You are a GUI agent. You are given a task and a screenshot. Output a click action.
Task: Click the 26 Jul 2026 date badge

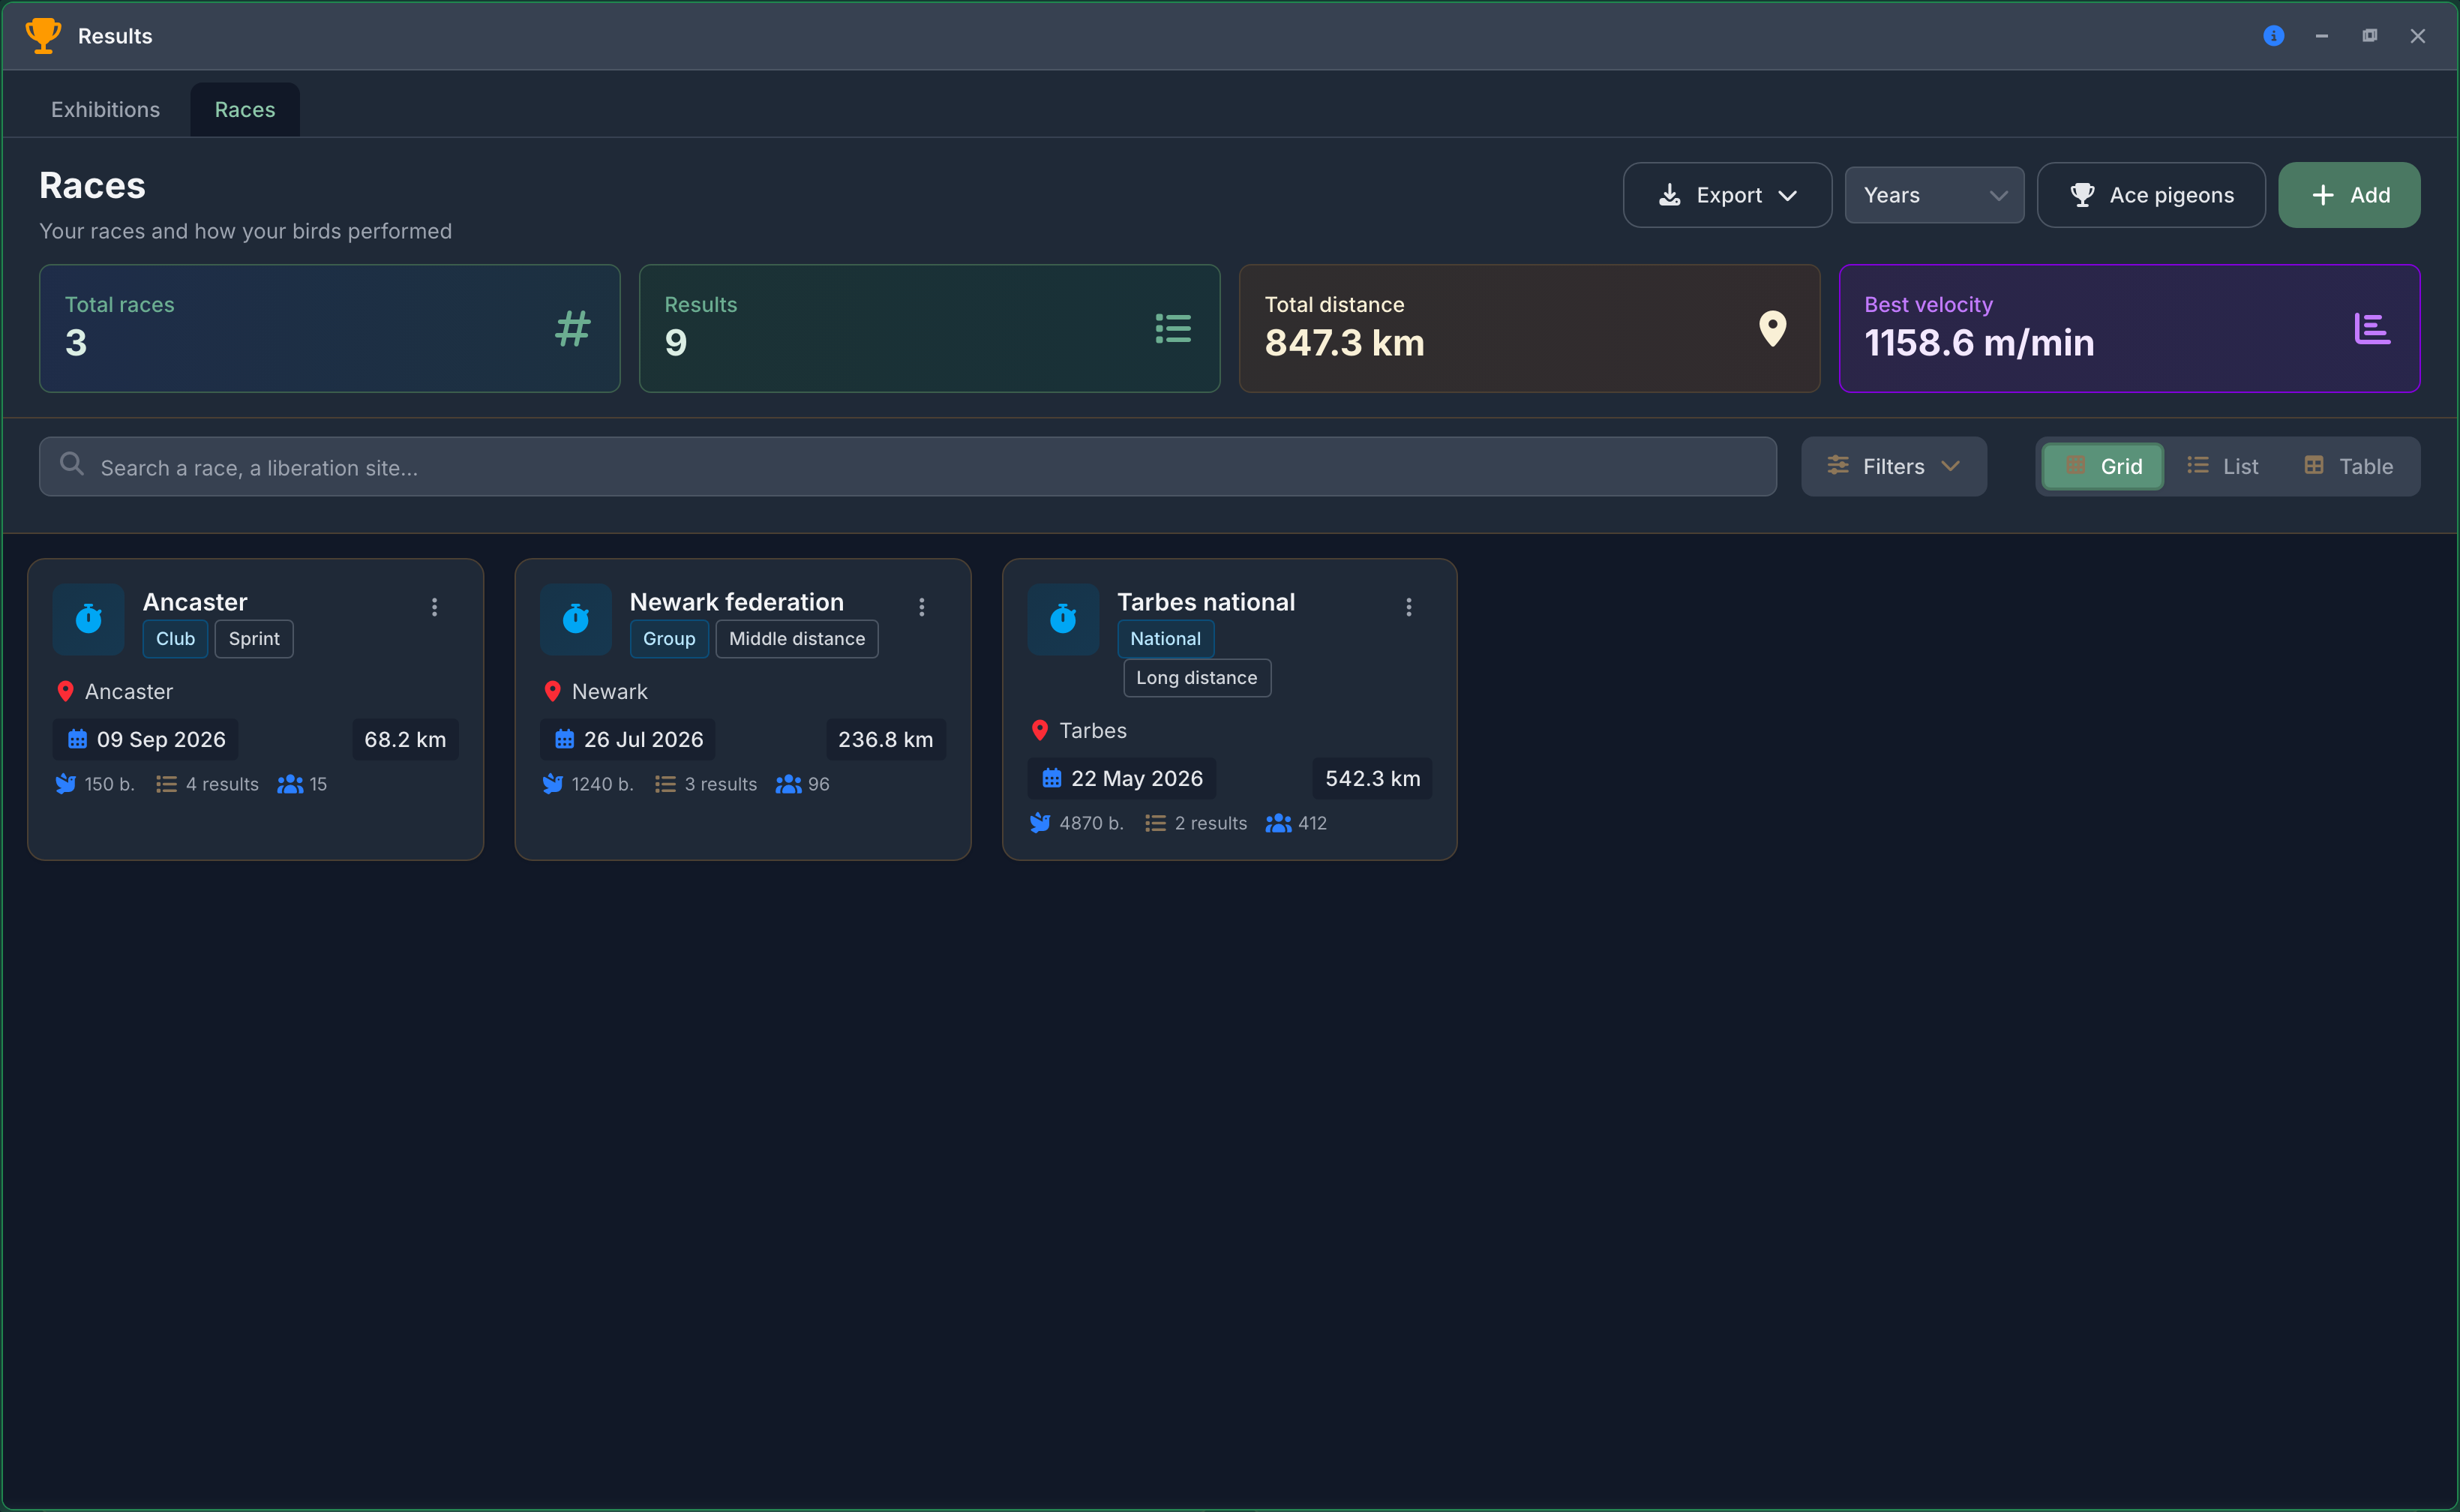click(628, 739)
